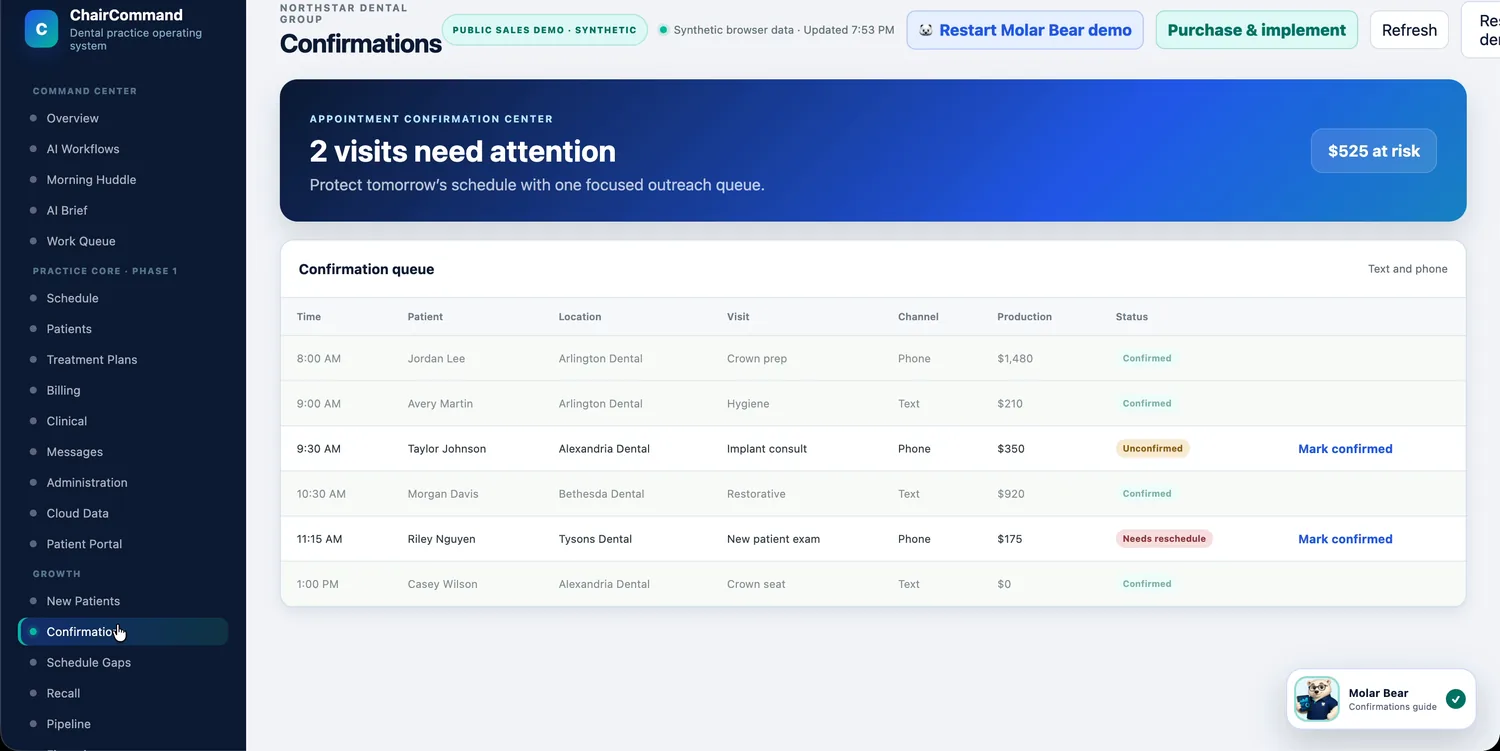Image resolution: width=1500 pixels, height=751 pixels.
Task: Select AI Brief in sidebar
Action: click(67, 211)
